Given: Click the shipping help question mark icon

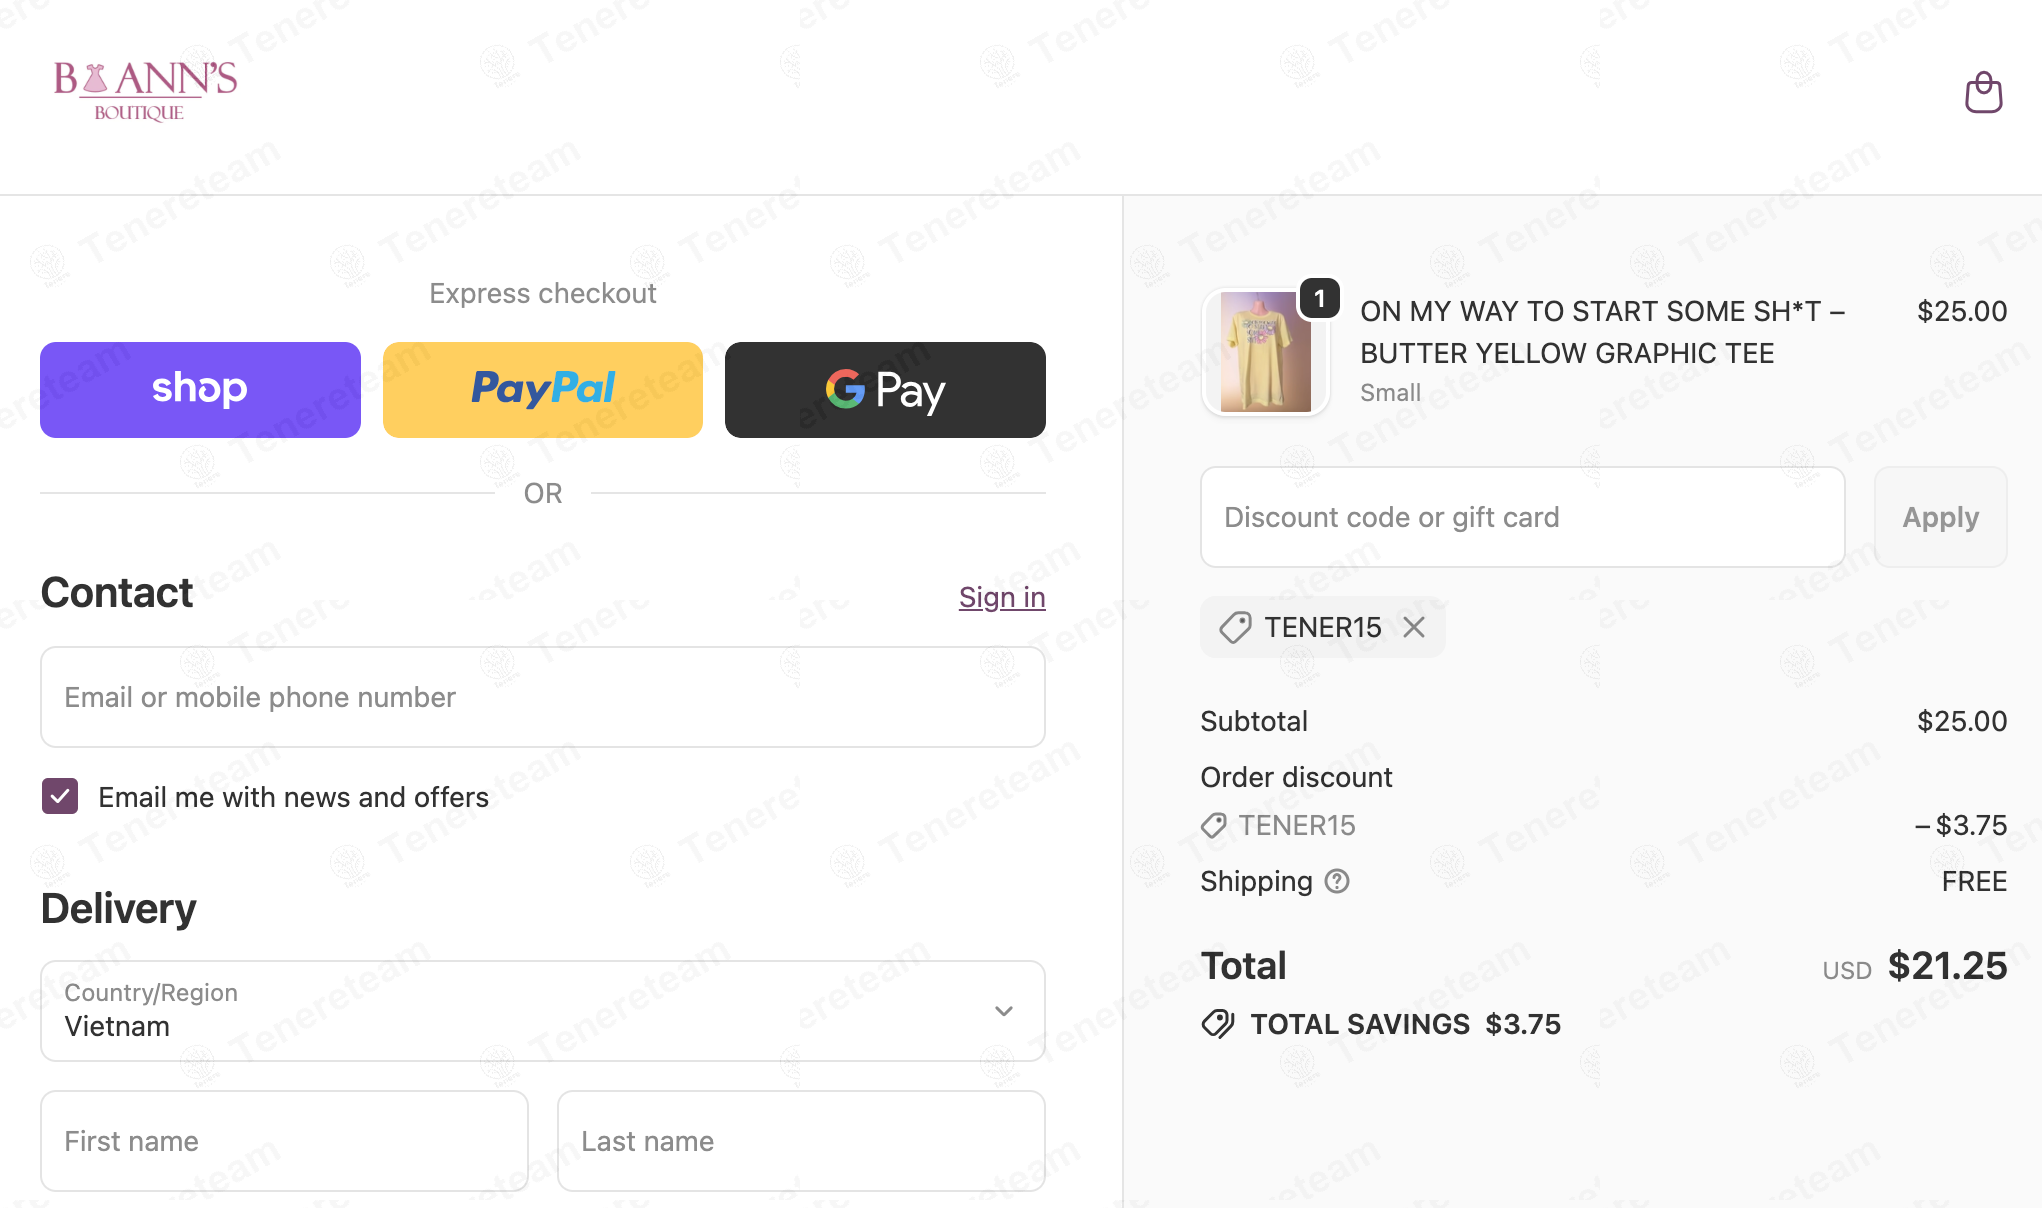Looking at the screenshot, I should click(1337, 881).
